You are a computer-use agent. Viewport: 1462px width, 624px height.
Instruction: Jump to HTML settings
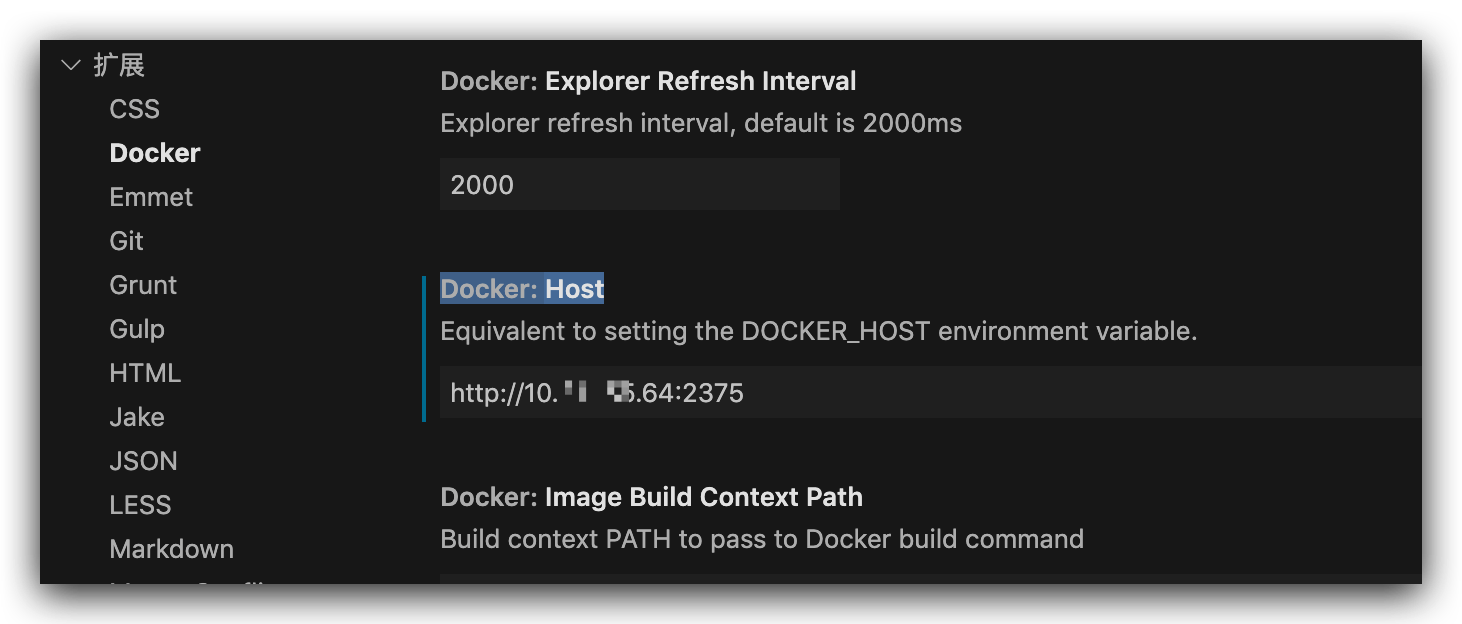point(145,373)
